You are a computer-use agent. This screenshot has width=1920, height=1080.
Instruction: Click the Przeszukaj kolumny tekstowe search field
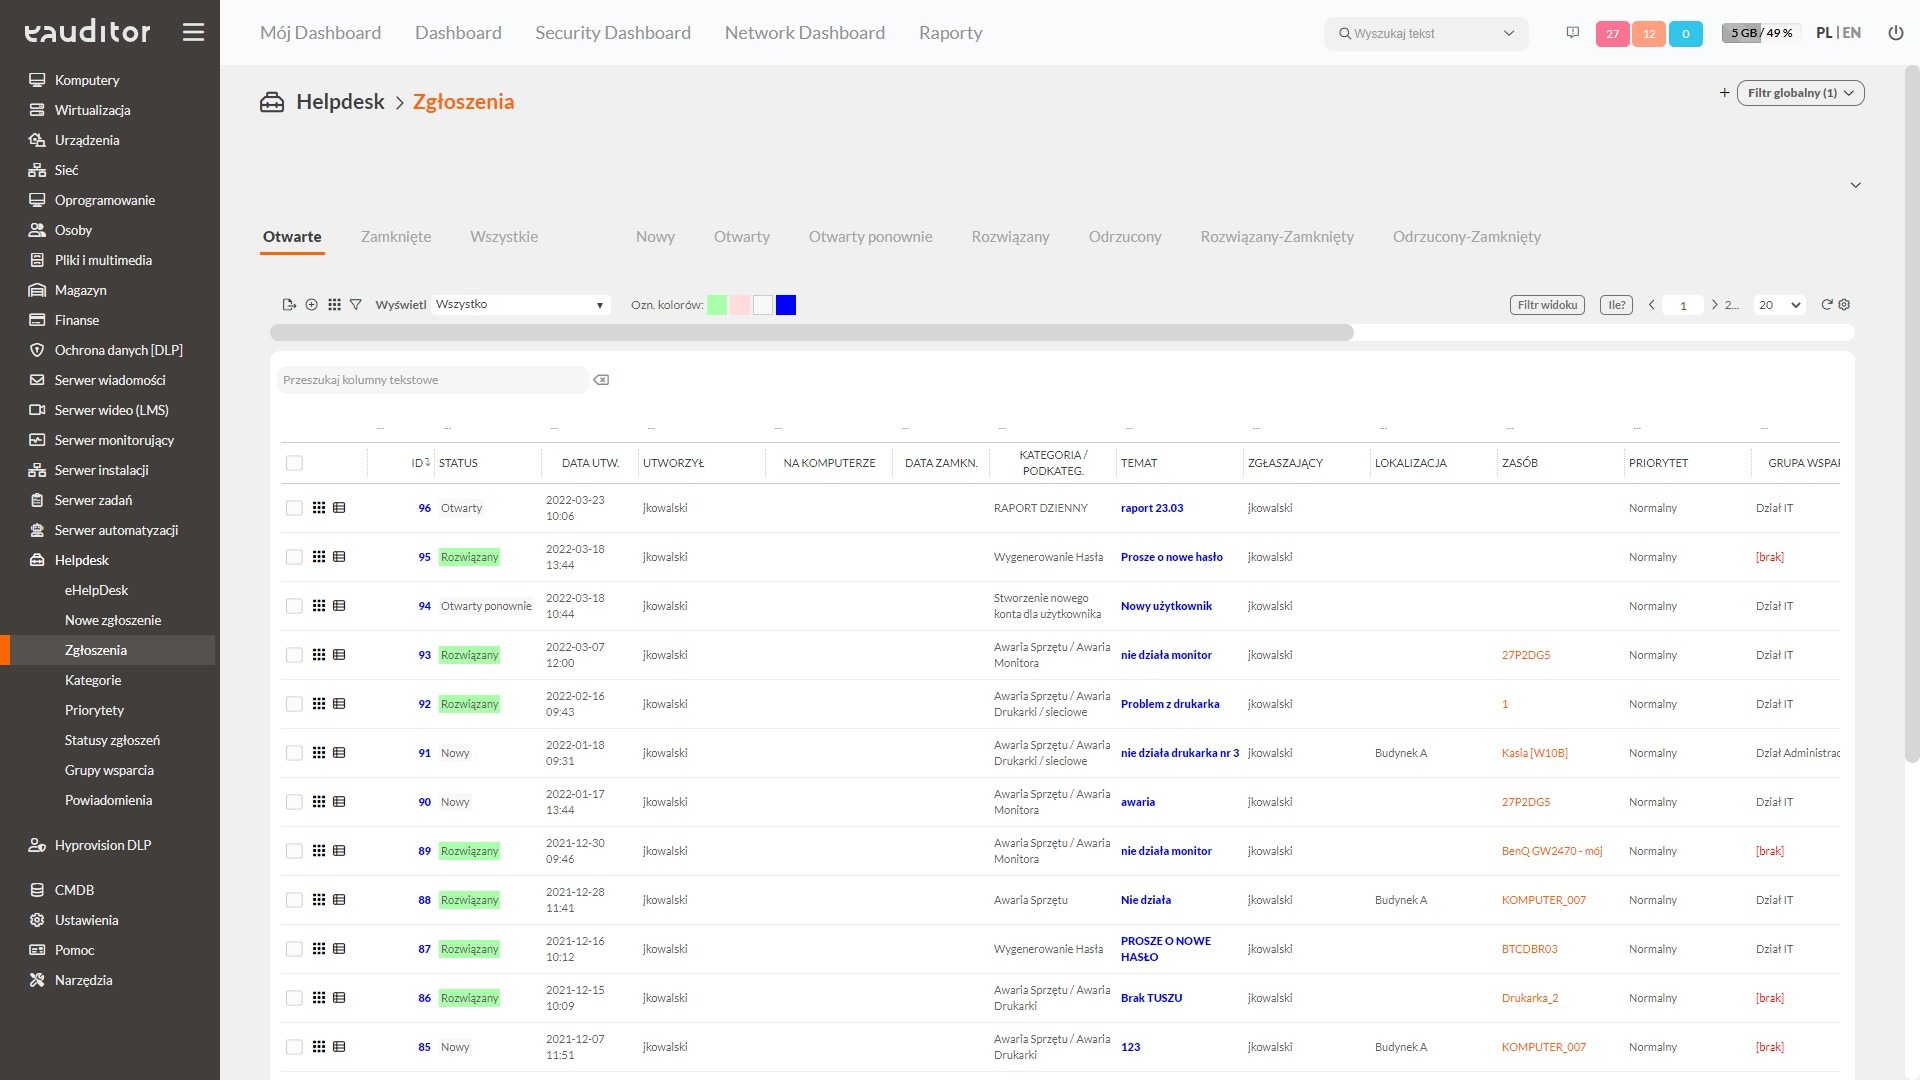pyautogui.click(x=432, y=380)
